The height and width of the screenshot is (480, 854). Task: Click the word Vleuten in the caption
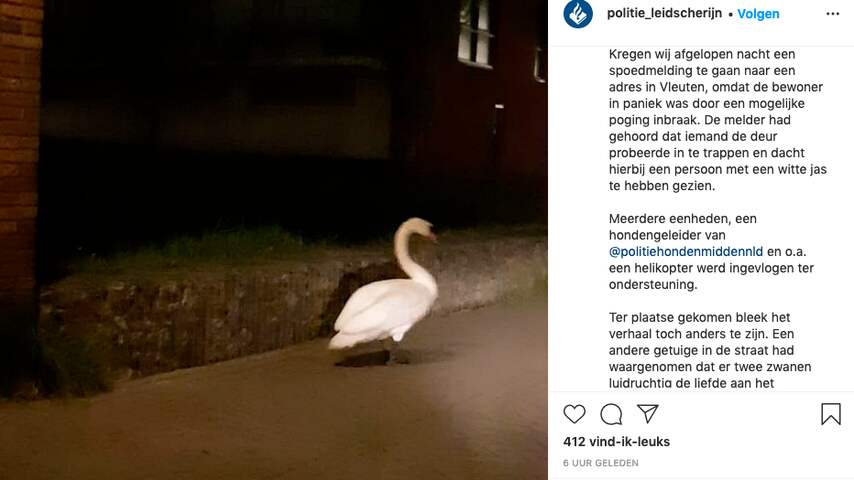coord(682,87)
